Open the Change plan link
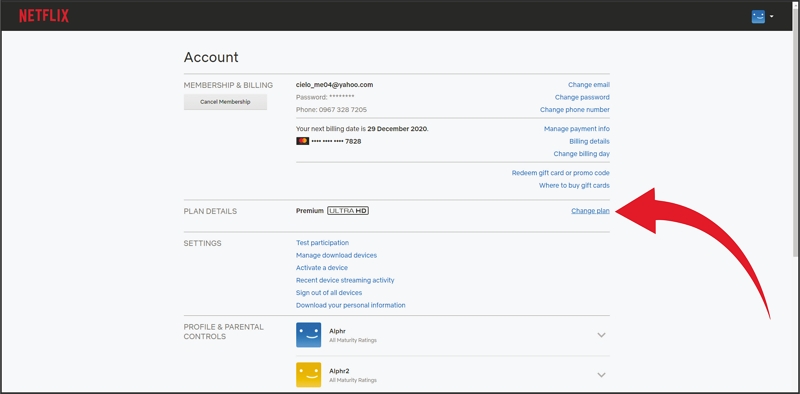Image resolution: width=800 pixels, height=394 pixels. [x=590, y=211]
